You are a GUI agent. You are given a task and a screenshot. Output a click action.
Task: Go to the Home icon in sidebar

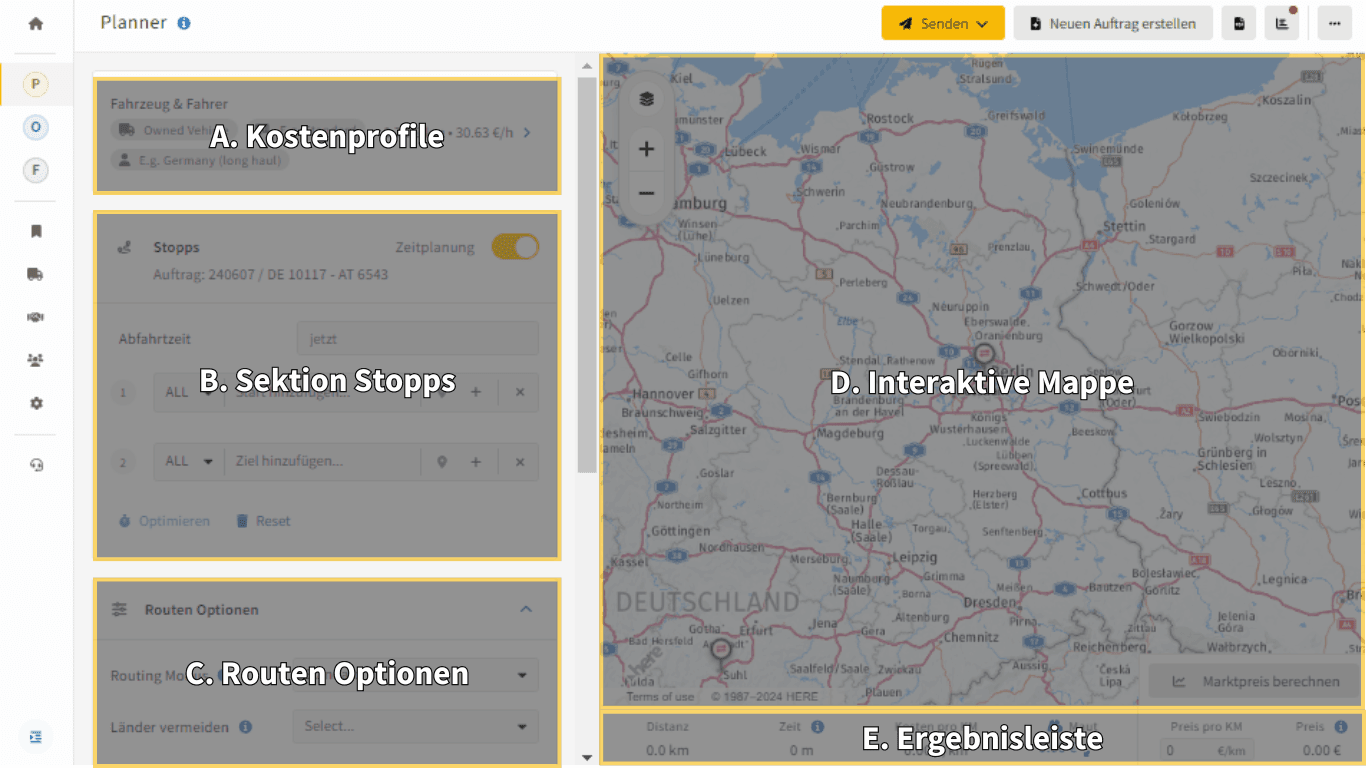pyautogui.click(x=36, y=23)
